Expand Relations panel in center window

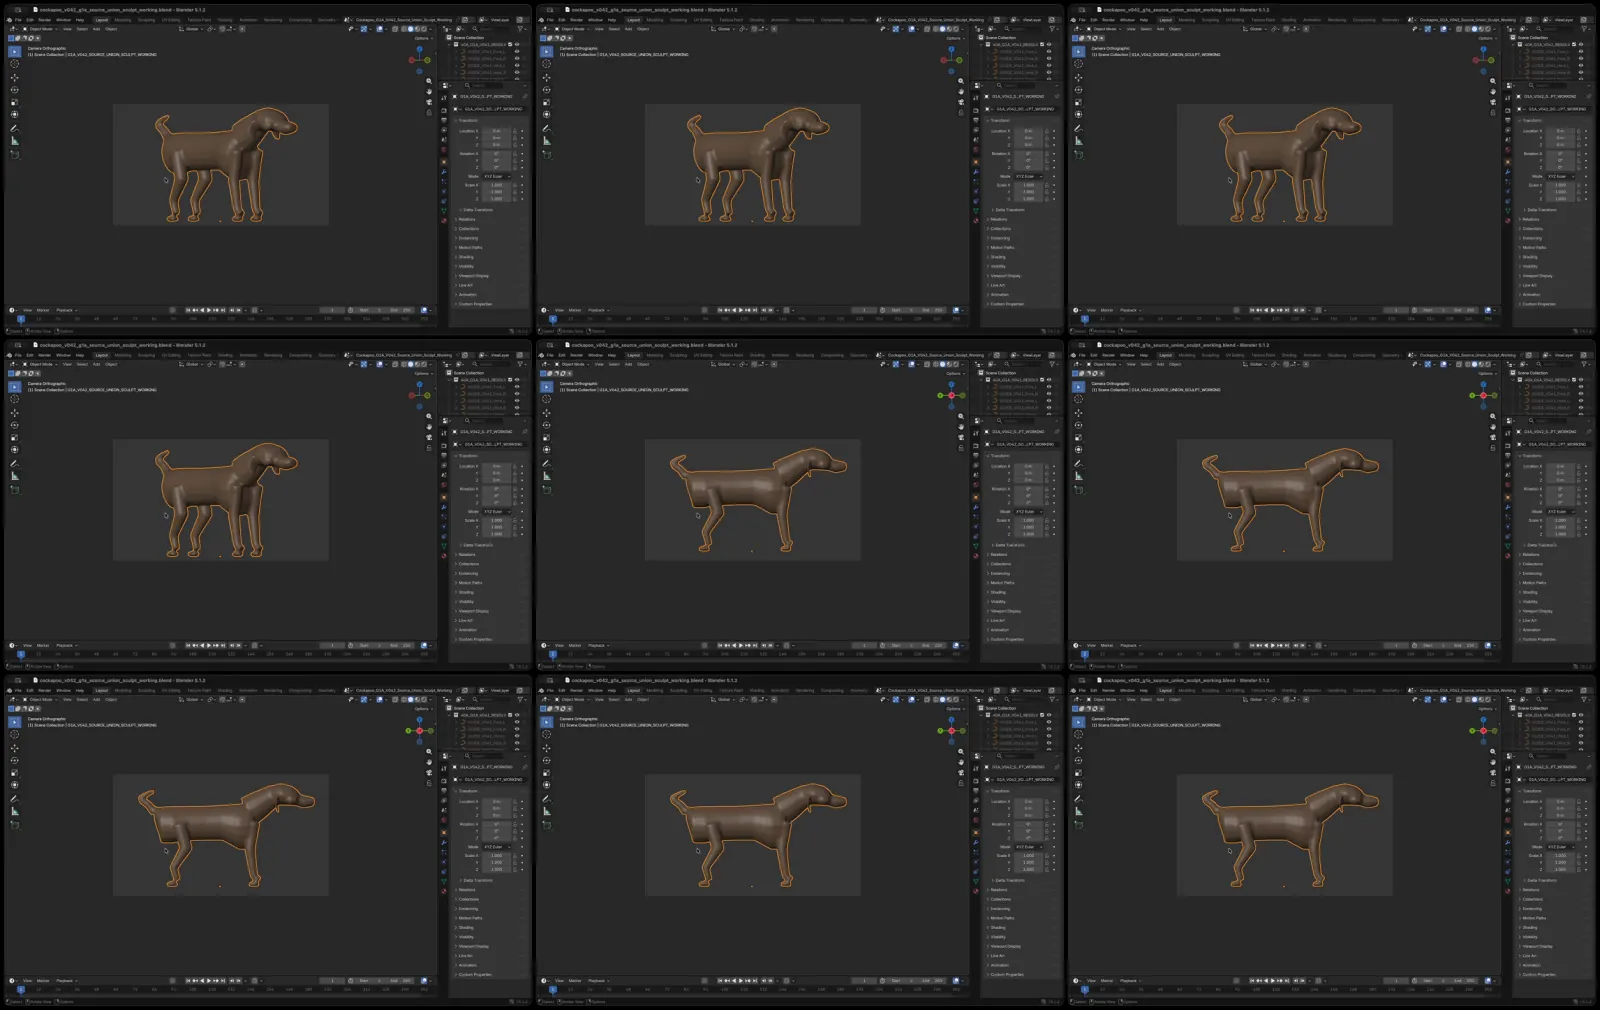pos(999,554)
